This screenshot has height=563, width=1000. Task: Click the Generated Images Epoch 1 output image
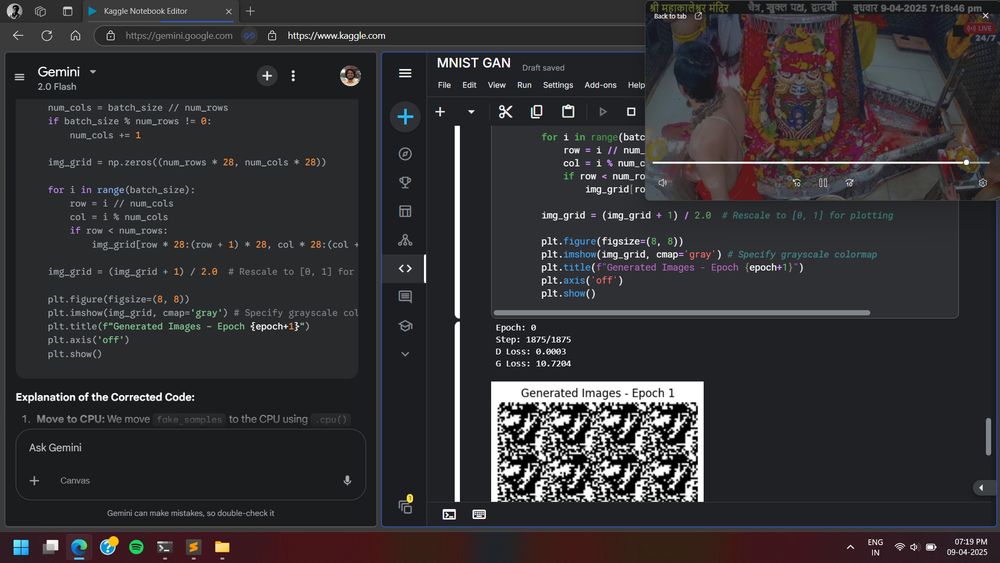597,442
